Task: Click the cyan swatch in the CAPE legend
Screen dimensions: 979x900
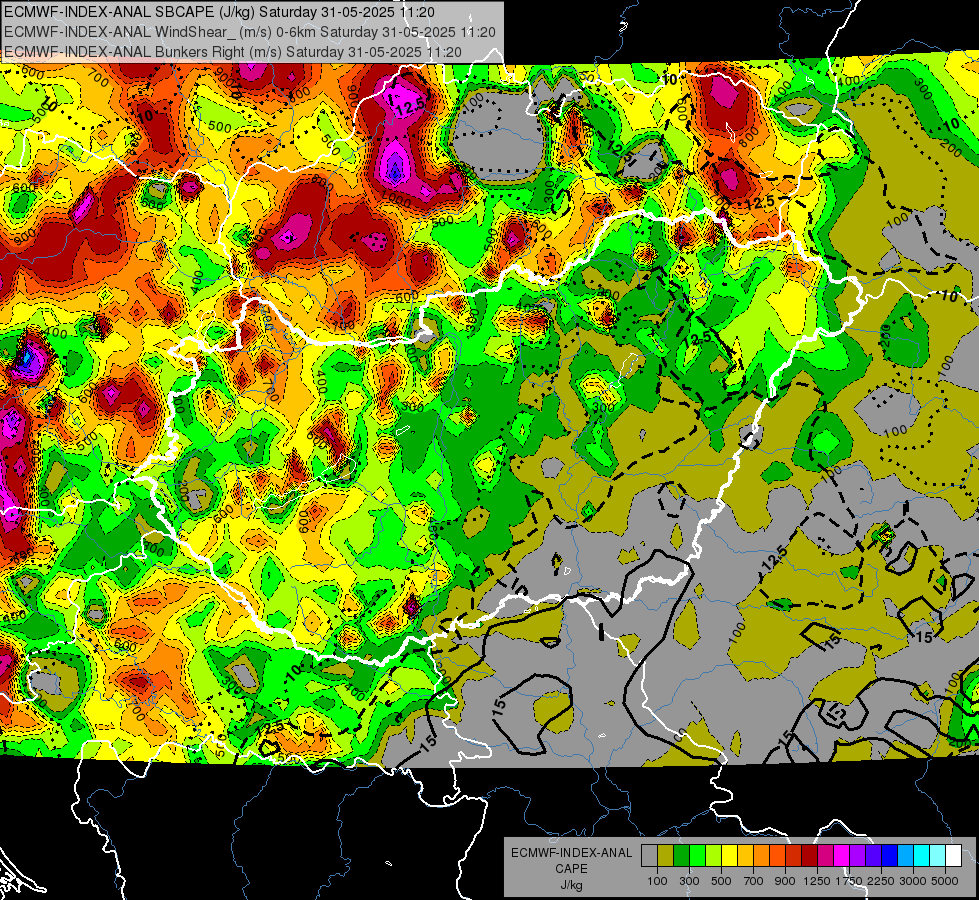Action: click(922, 855)
